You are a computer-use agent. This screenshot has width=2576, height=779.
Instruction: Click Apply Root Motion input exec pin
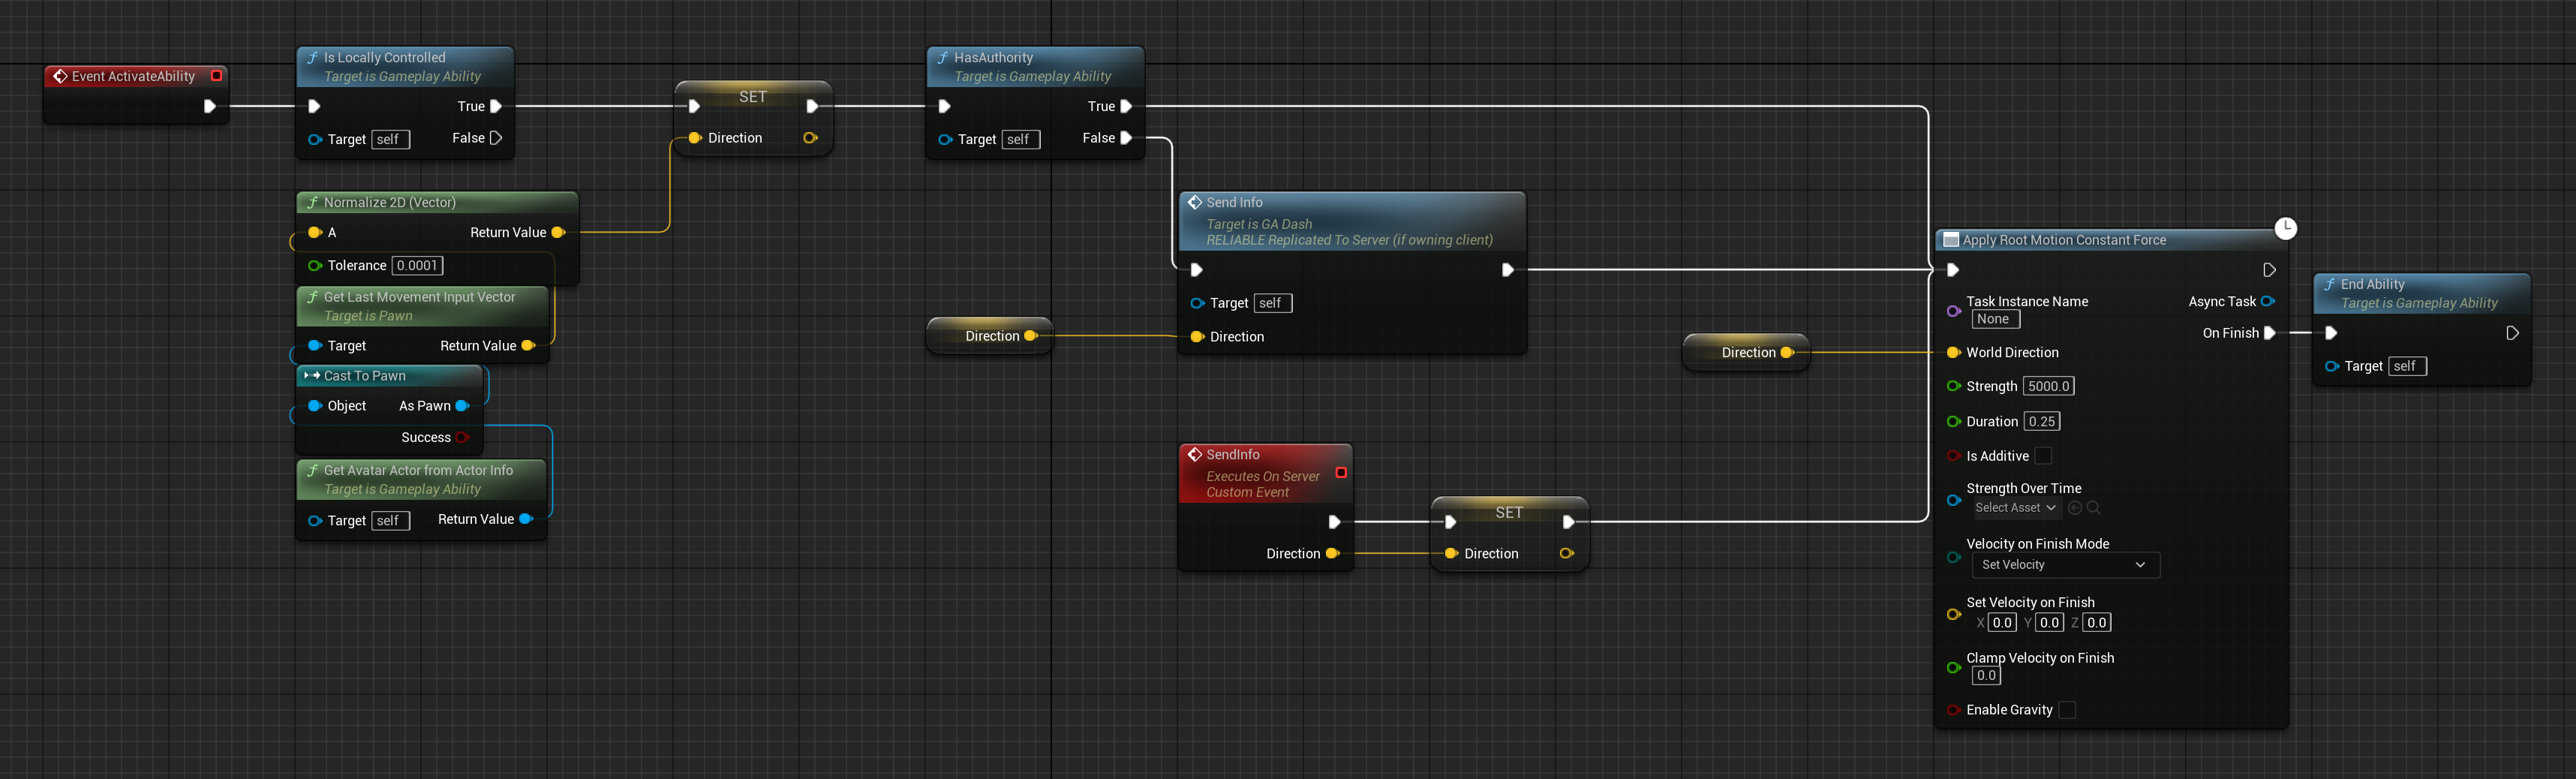point(1953,269)
